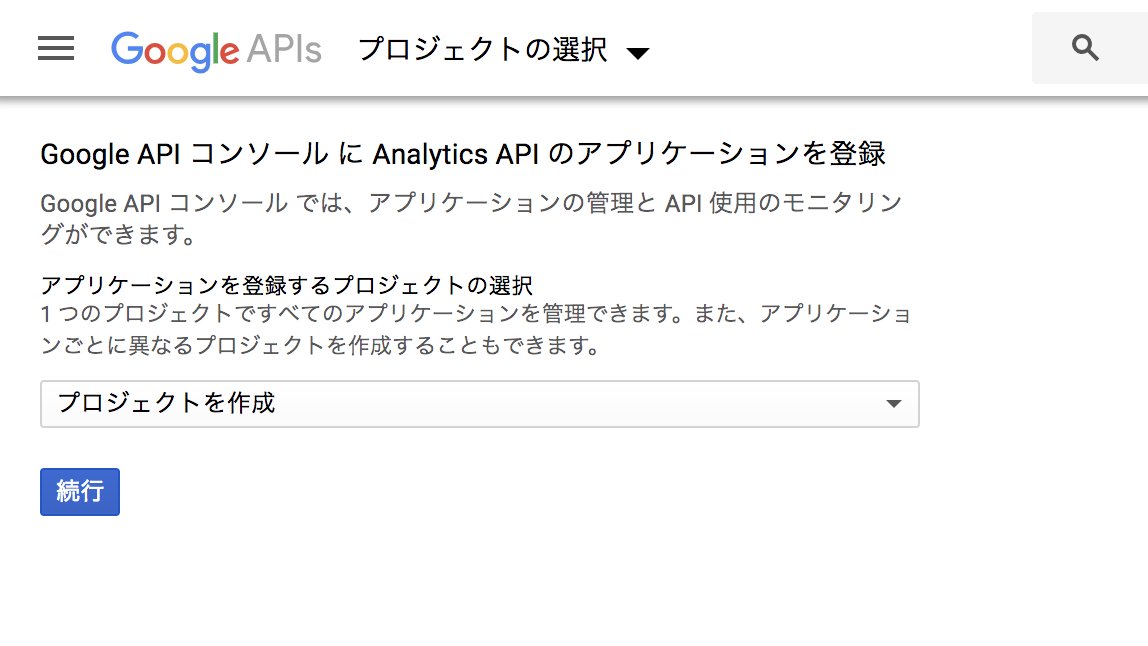This screenshot has width=1148, height=646.
Task: Click the Google APIs logo
Action: 216,51
